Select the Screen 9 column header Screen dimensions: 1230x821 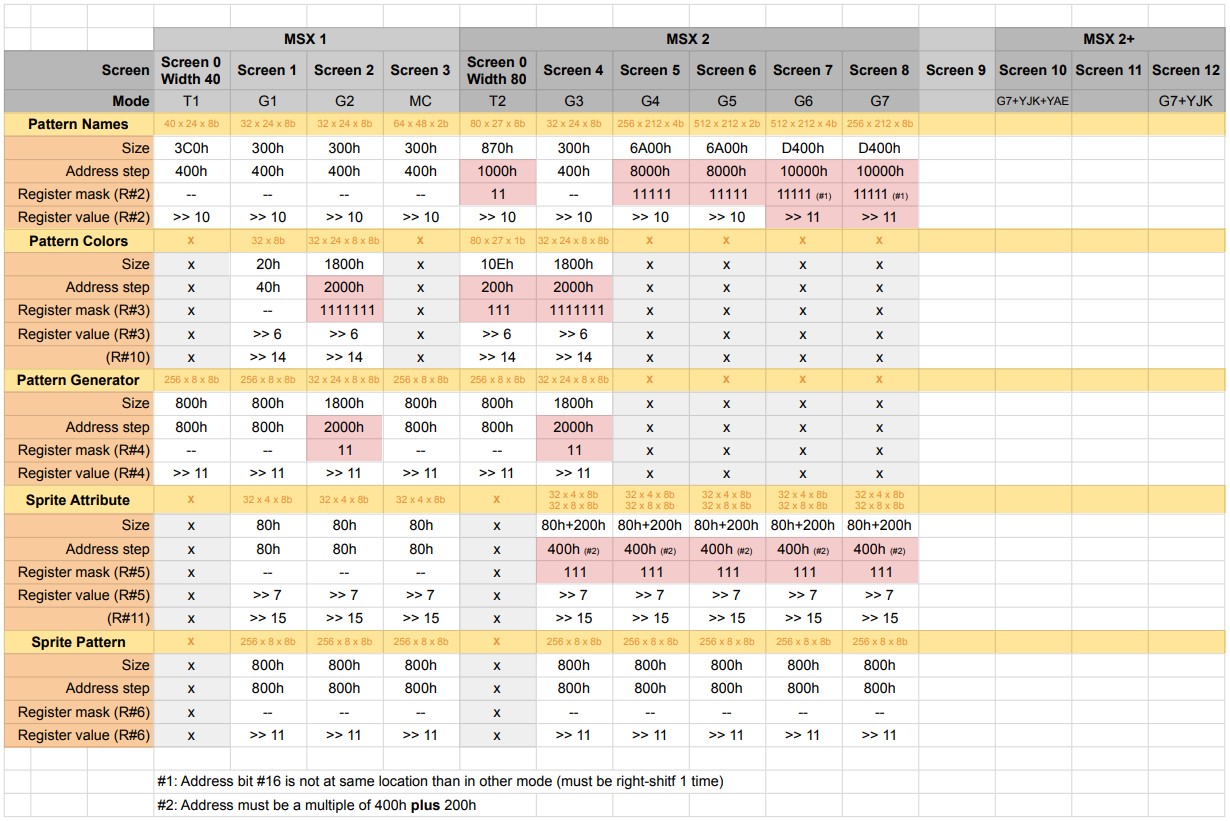click(x=956, y=70)
